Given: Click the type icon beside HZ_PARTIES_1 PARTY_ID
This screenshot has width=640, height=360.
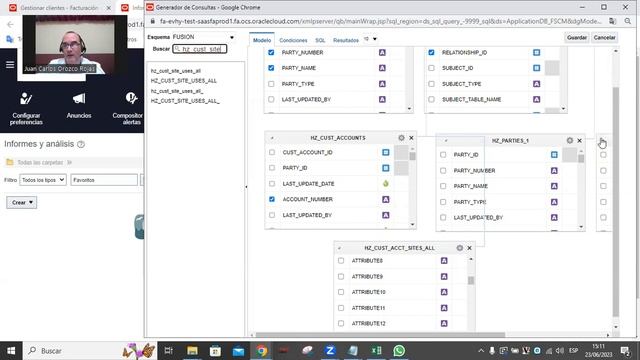Looking at the screenshot, I should click(x=554, y=155).
